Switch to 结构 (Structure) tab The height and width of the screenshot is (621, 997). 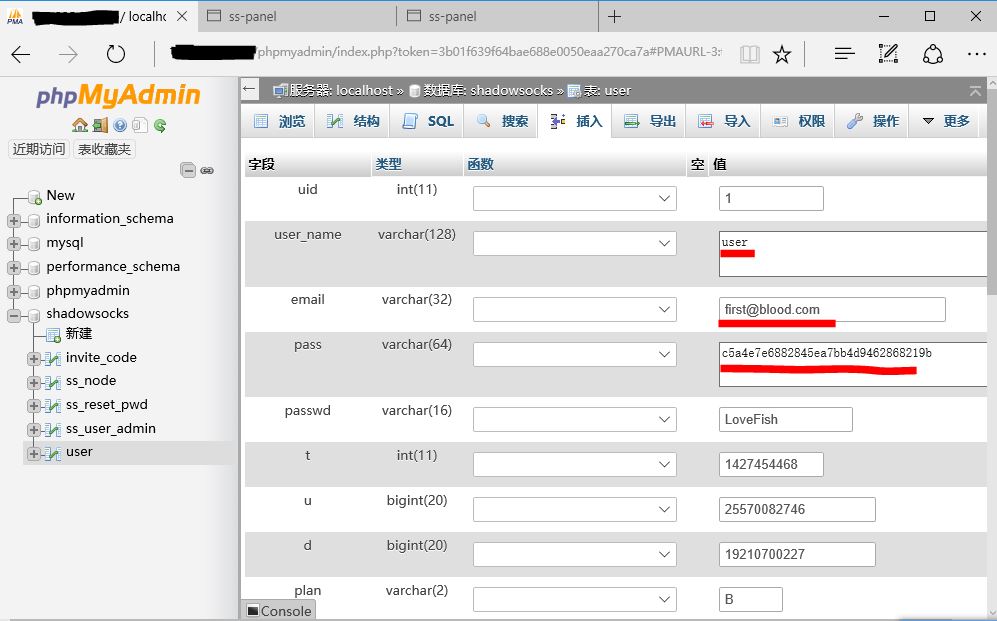pos(353,121)
